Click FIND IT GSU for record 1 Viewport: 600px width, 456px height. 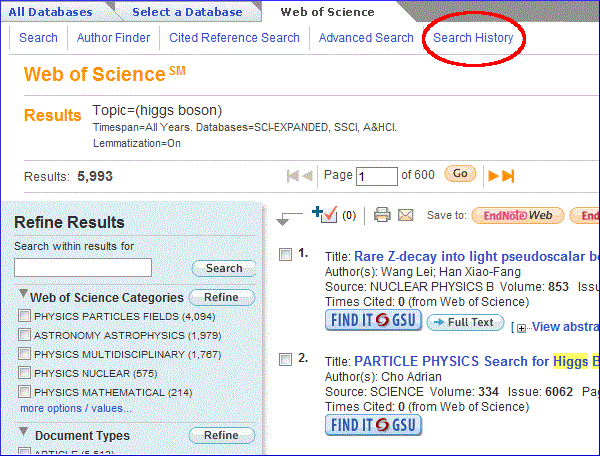tap(373, 320)
